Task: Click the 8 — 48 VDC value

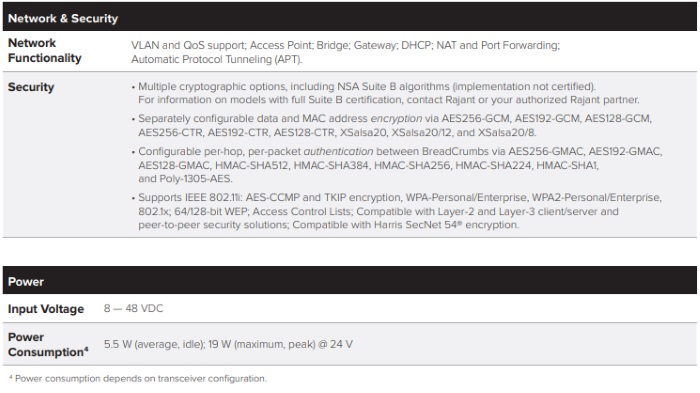Action: pyautogui.click(x=133, y=308)
